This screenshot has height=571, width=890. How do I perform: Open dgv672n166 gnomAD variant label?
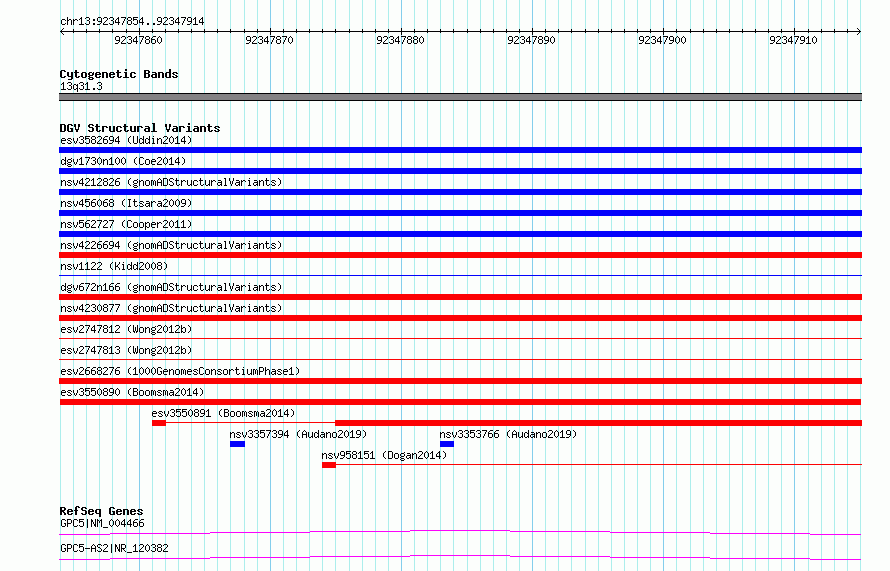[171, 287]
